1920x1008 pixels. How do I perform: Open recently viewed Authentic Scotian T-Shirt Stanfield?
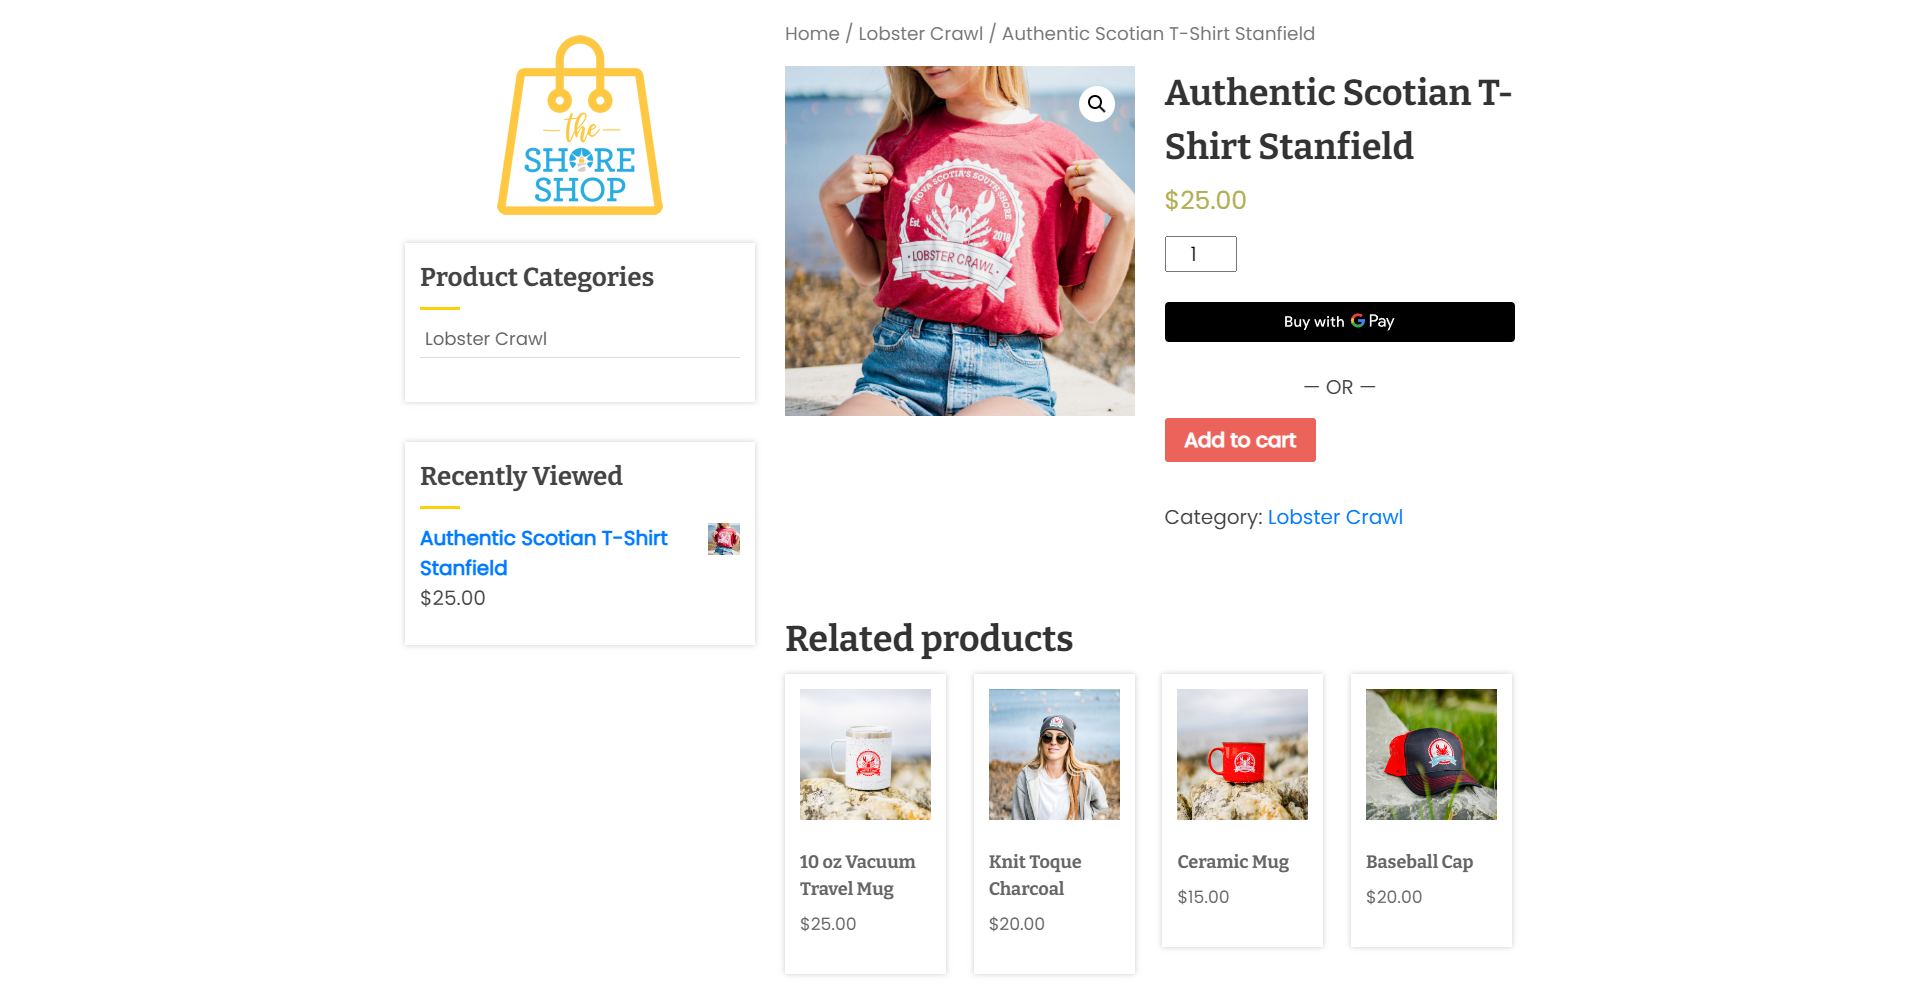pyautogui.click(x=544, y=553)
